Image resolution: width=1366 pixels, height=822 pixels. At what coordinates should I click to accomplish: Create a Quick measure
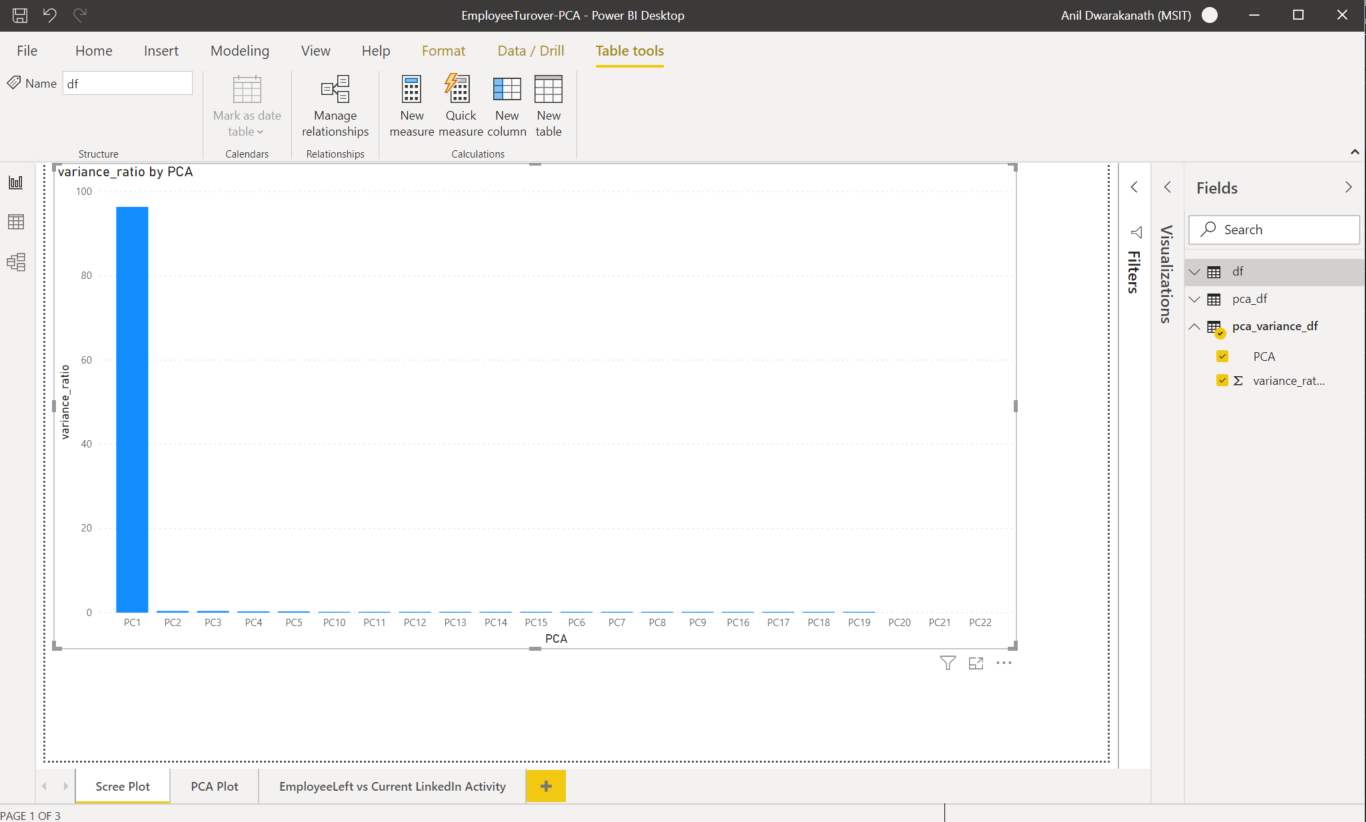pyautogui.click(x=460, y=106)
